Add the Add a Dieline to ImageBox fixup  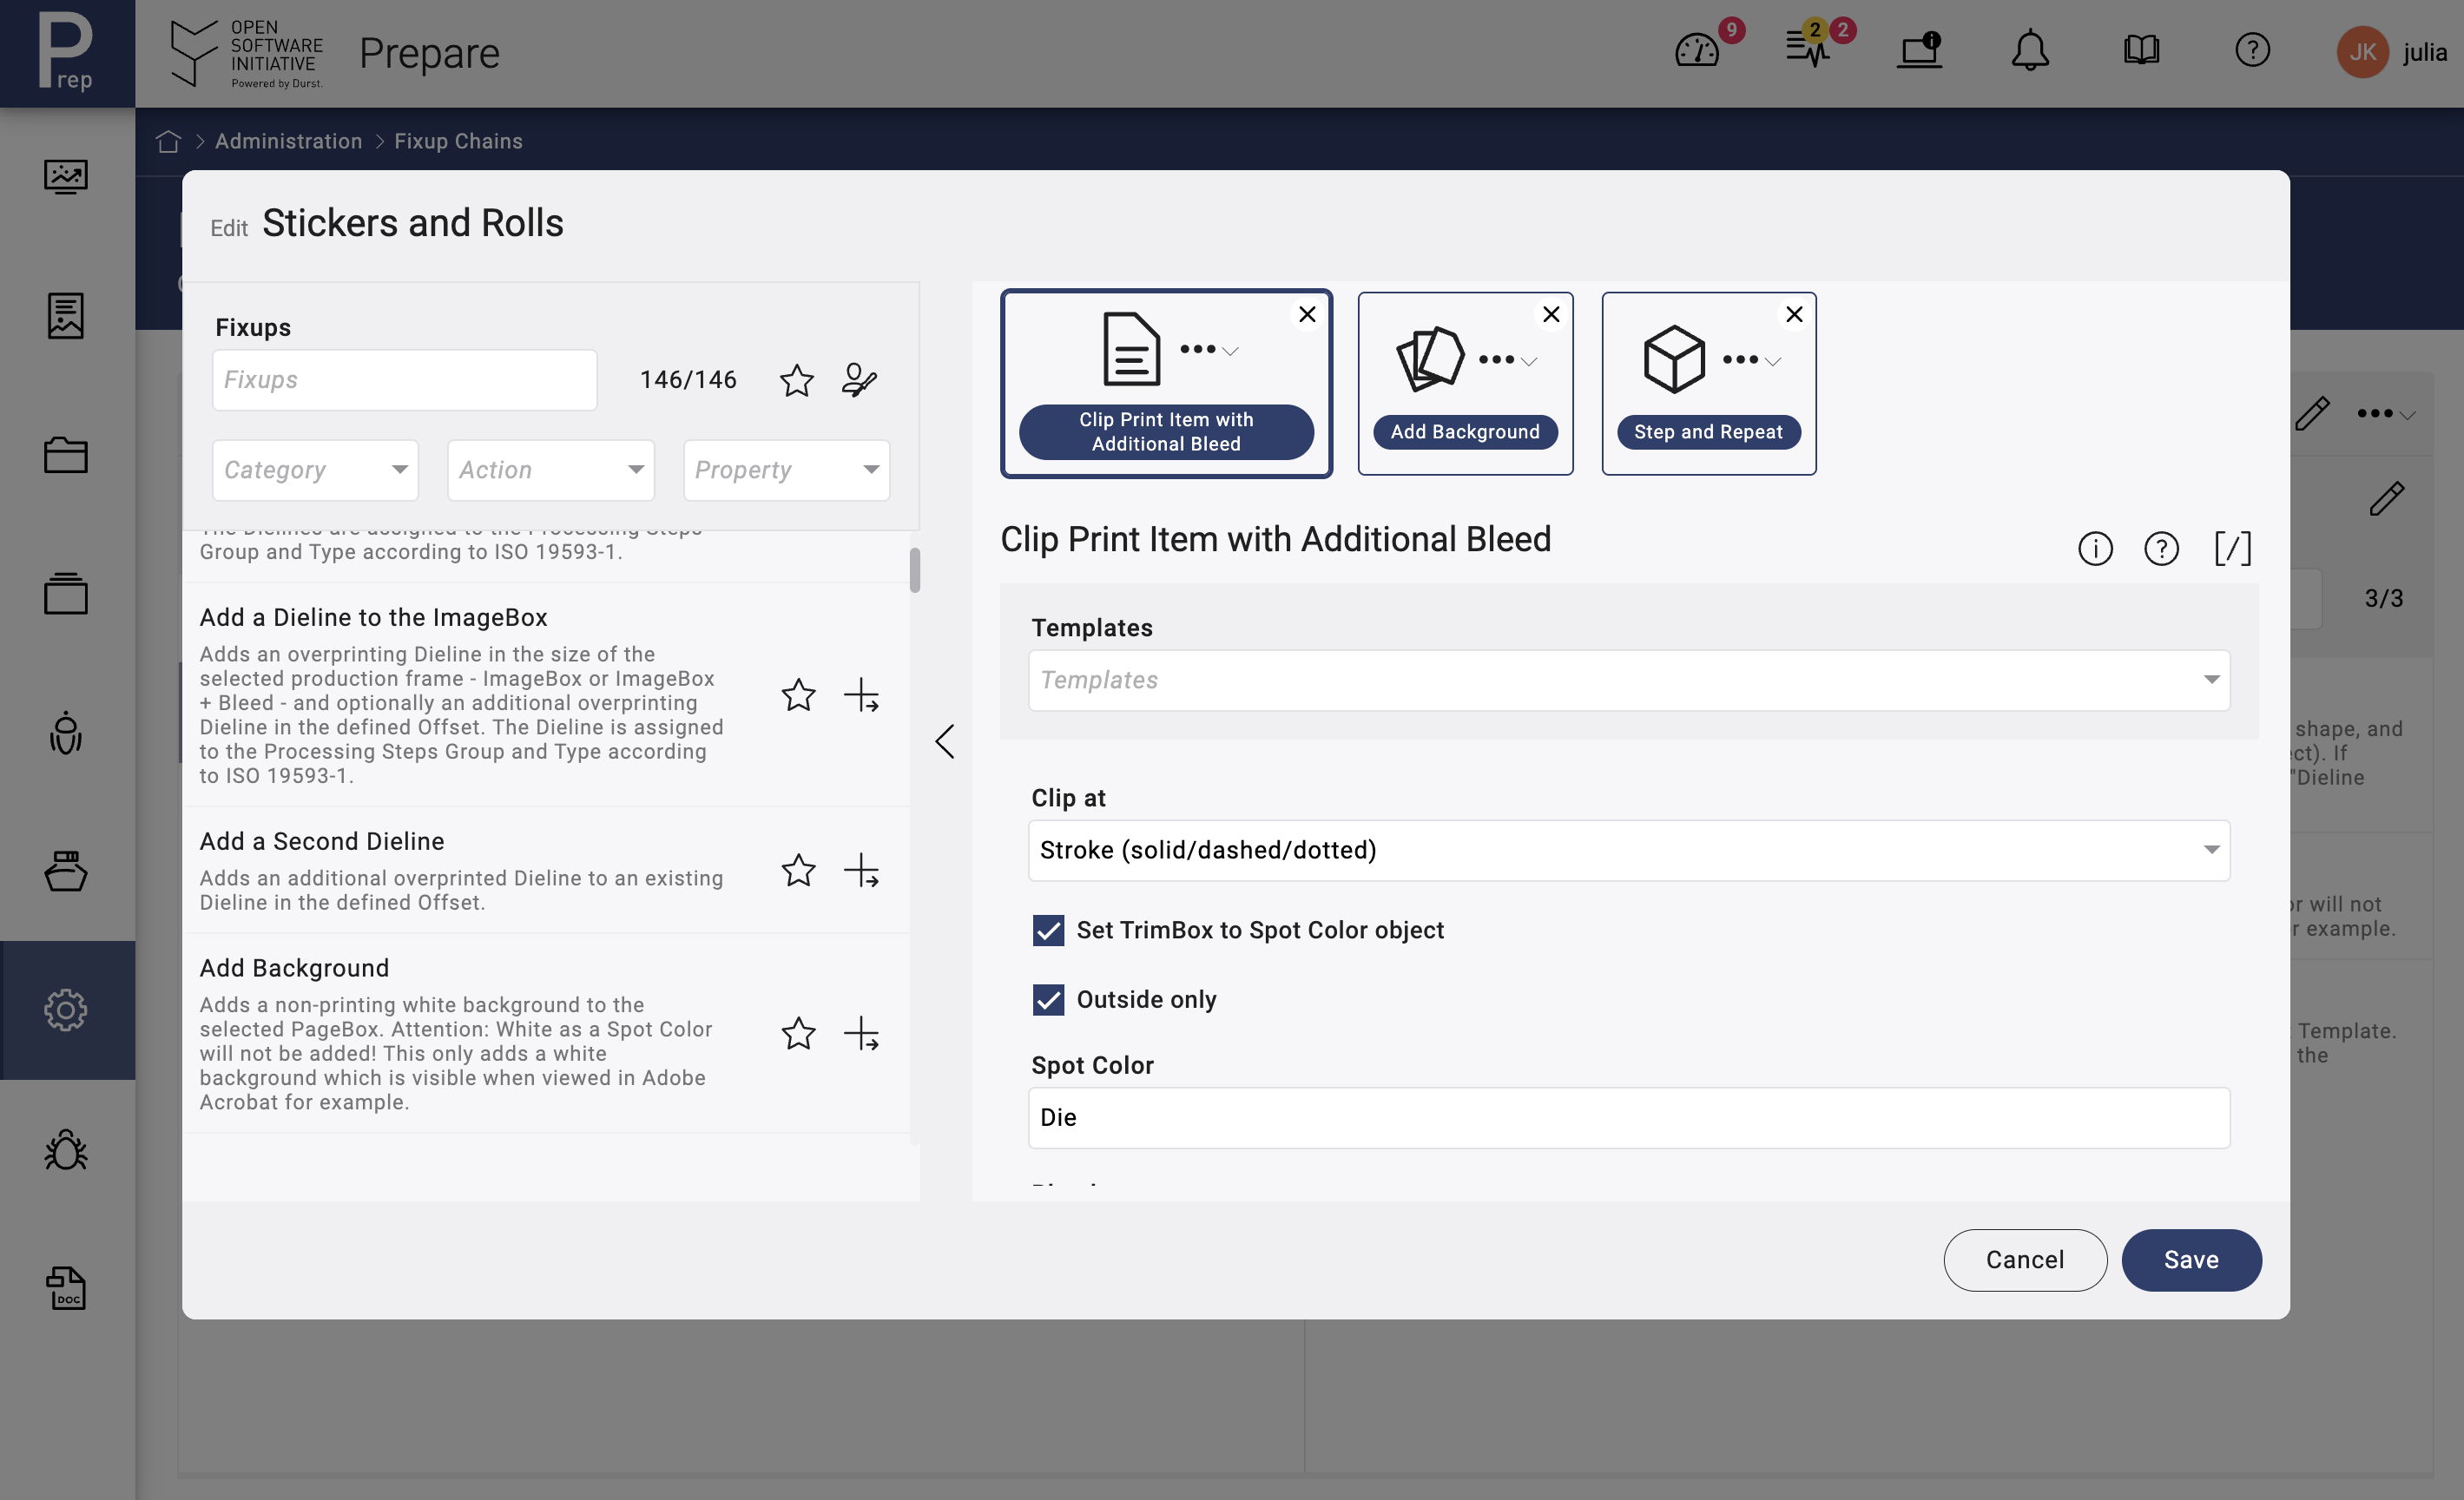[x=861, y=695]
